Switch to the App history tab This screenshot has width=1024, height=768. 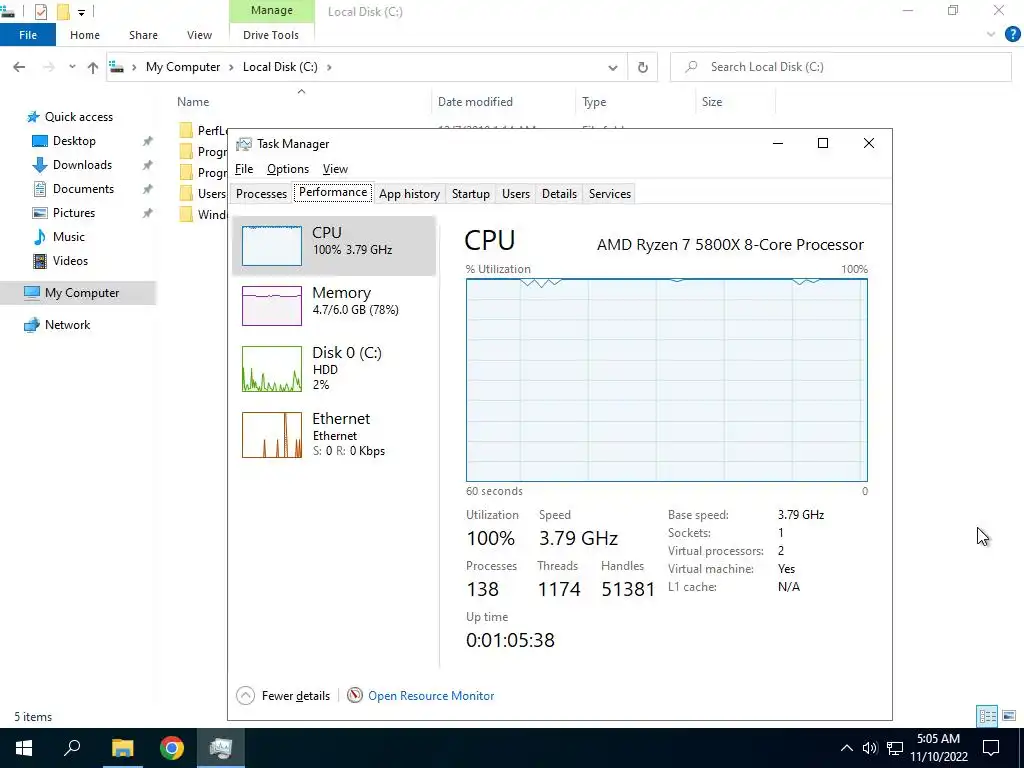click(x=409, y=194)
